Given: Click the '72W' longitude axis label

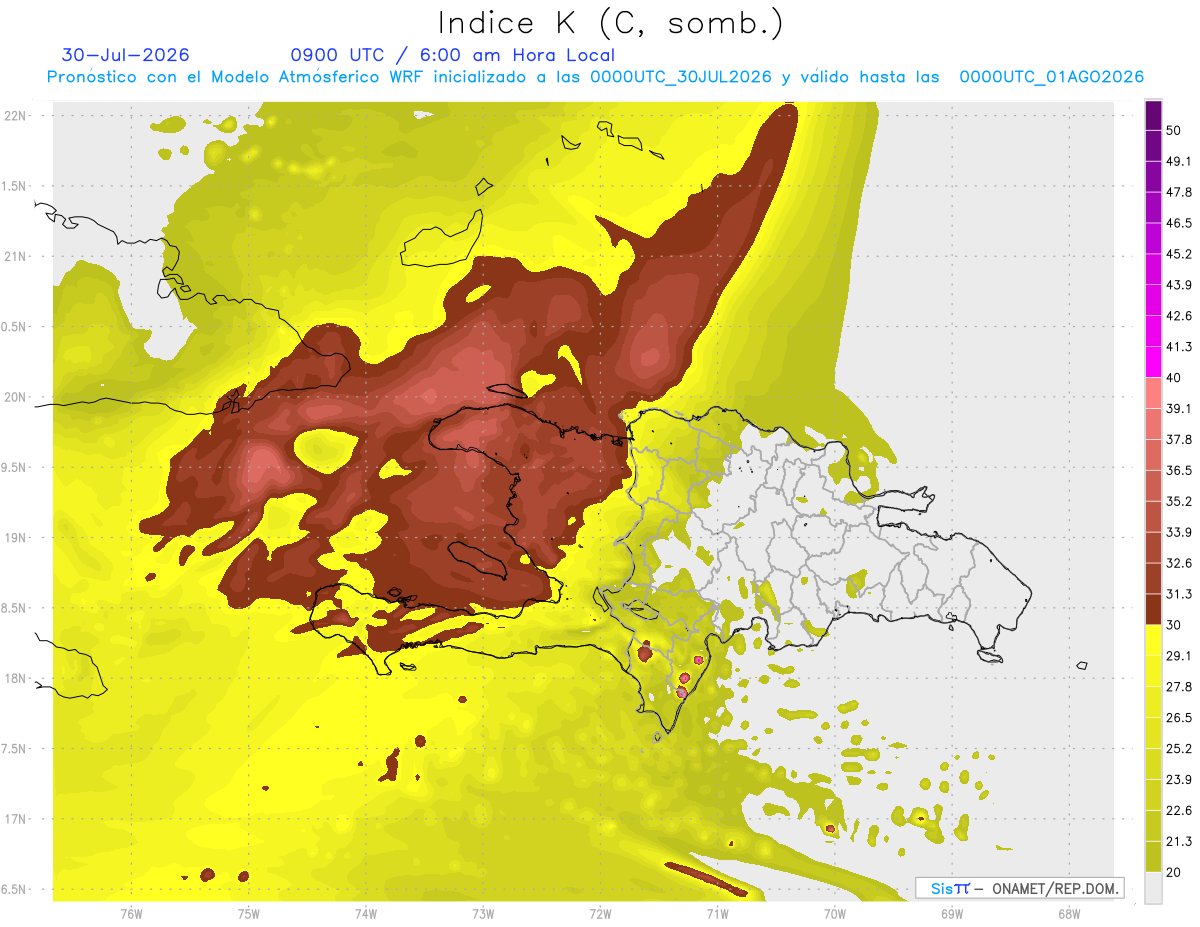Looking at the screenshot, I should click(x=600, y=914).
